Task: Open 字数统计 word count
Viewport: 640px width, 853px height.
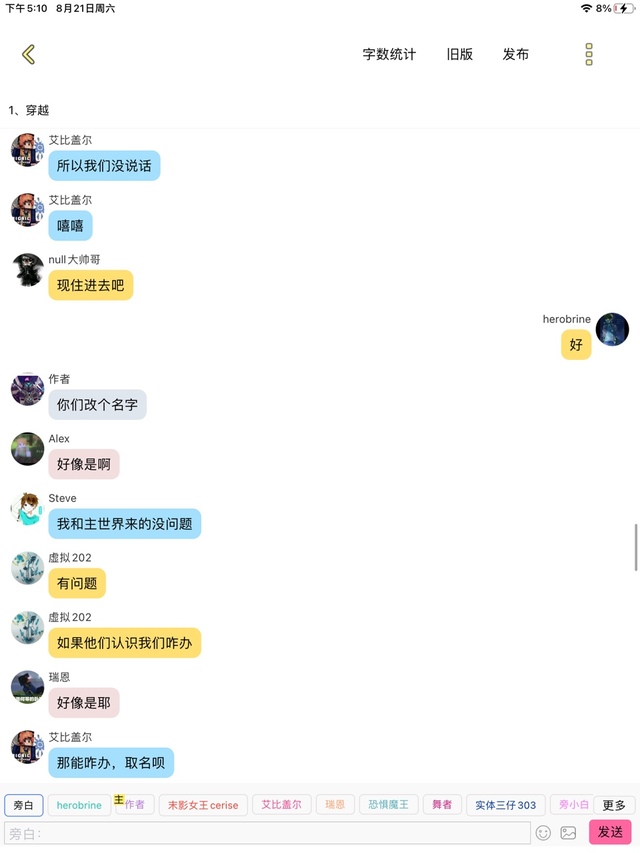Action: coord(389,54)
